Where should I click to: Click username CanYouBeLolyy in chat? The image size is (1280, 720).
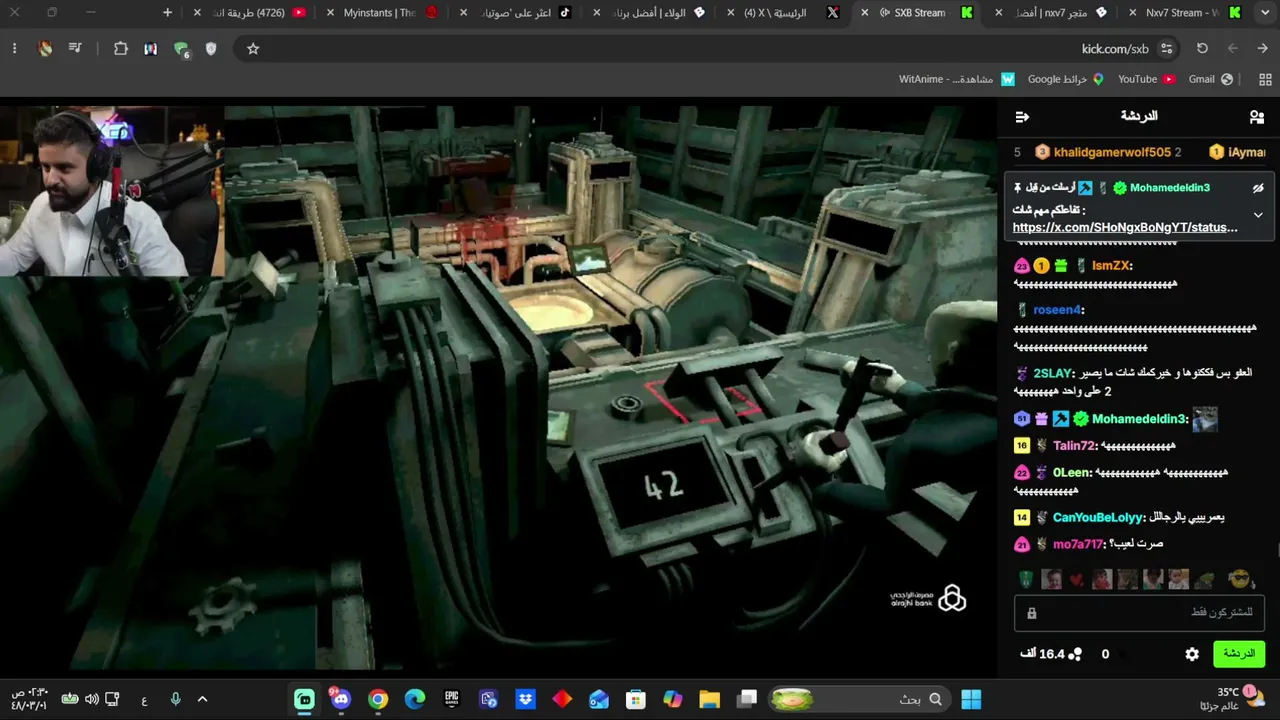tap(1098, 518)
